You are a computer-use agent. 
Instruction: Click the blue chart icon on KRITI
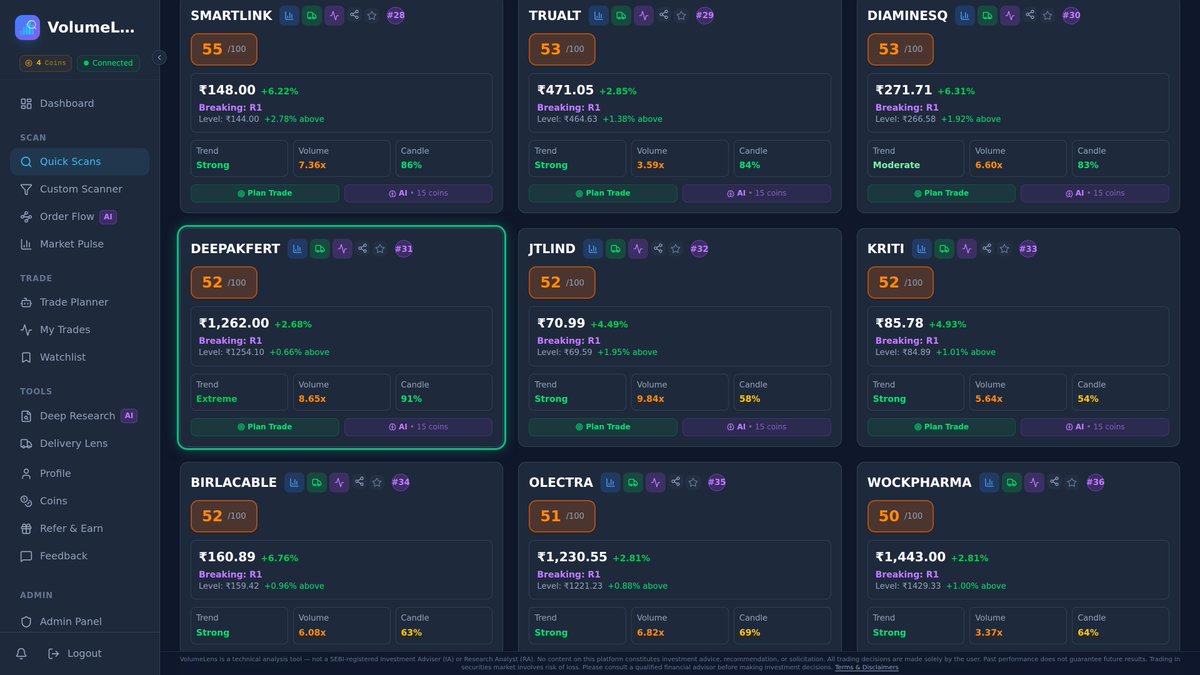coord(920,248)
